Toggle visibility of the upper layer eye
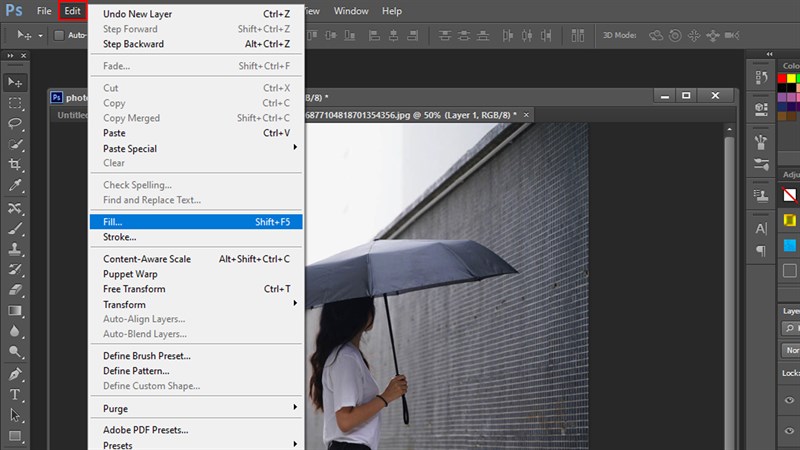The image size is (800, 450). [789, 400]
